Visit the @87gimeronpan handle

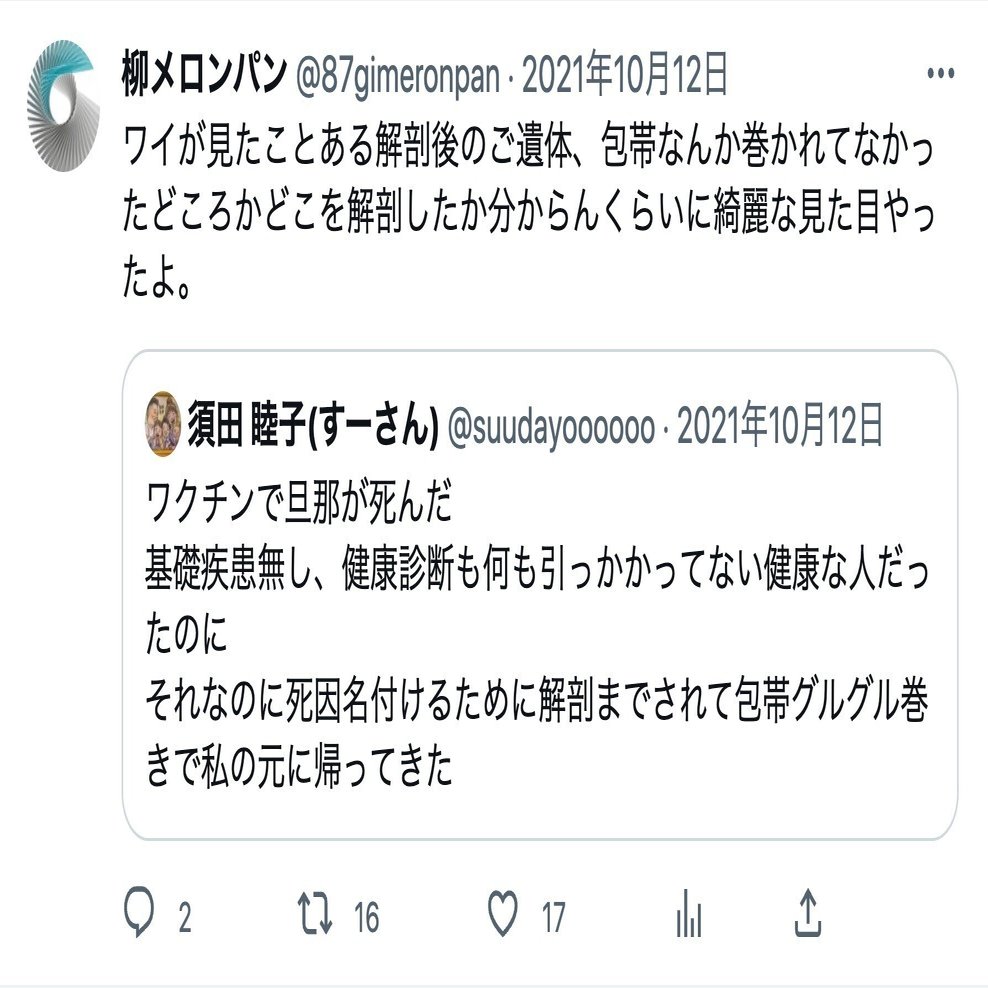[x=398, y=77]
